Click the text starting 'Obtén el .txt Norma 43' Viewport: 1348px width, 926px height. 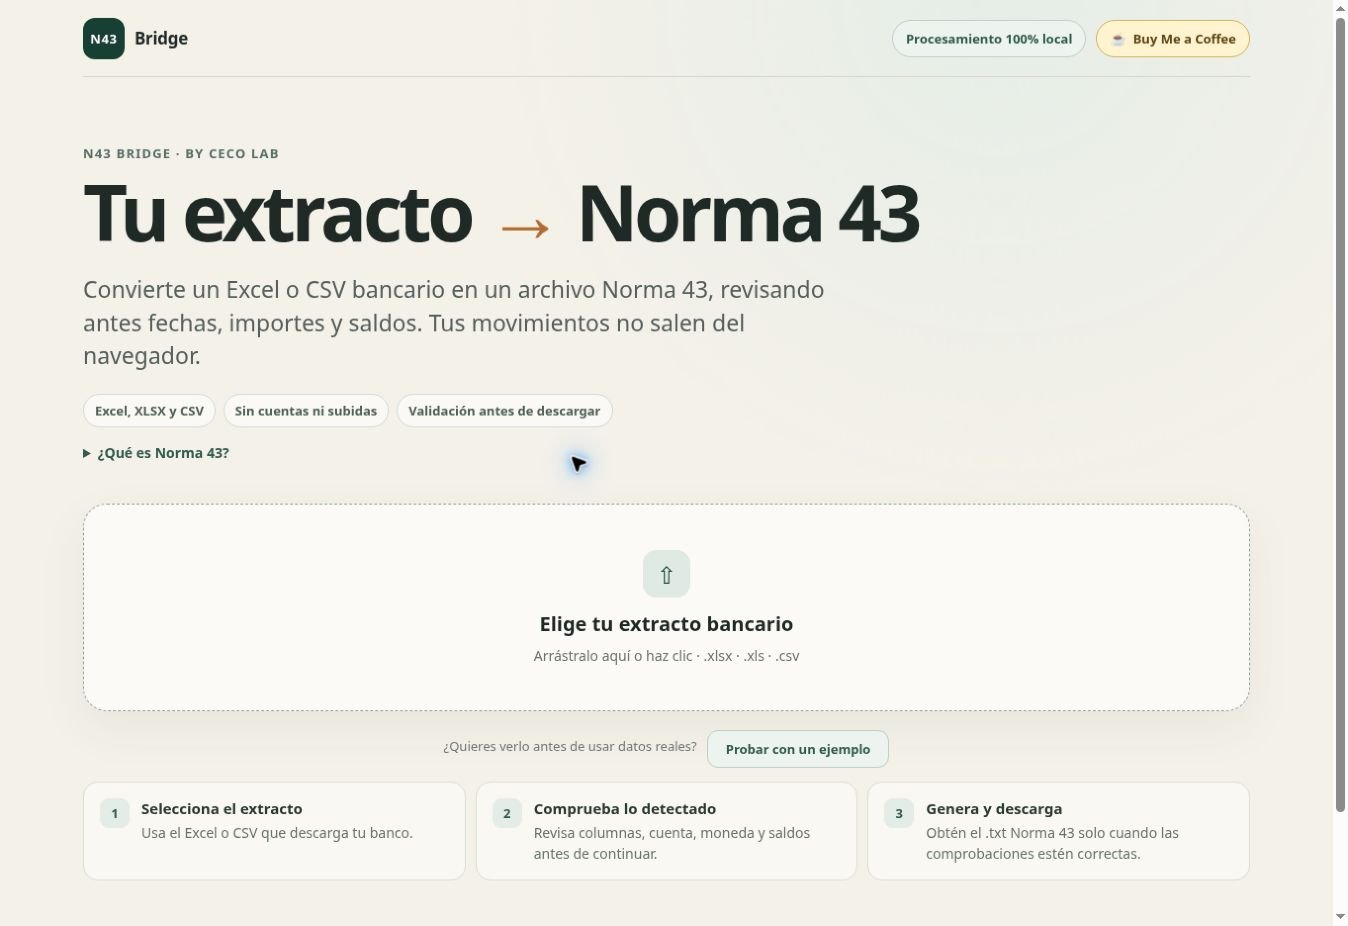coord(1052,843)
